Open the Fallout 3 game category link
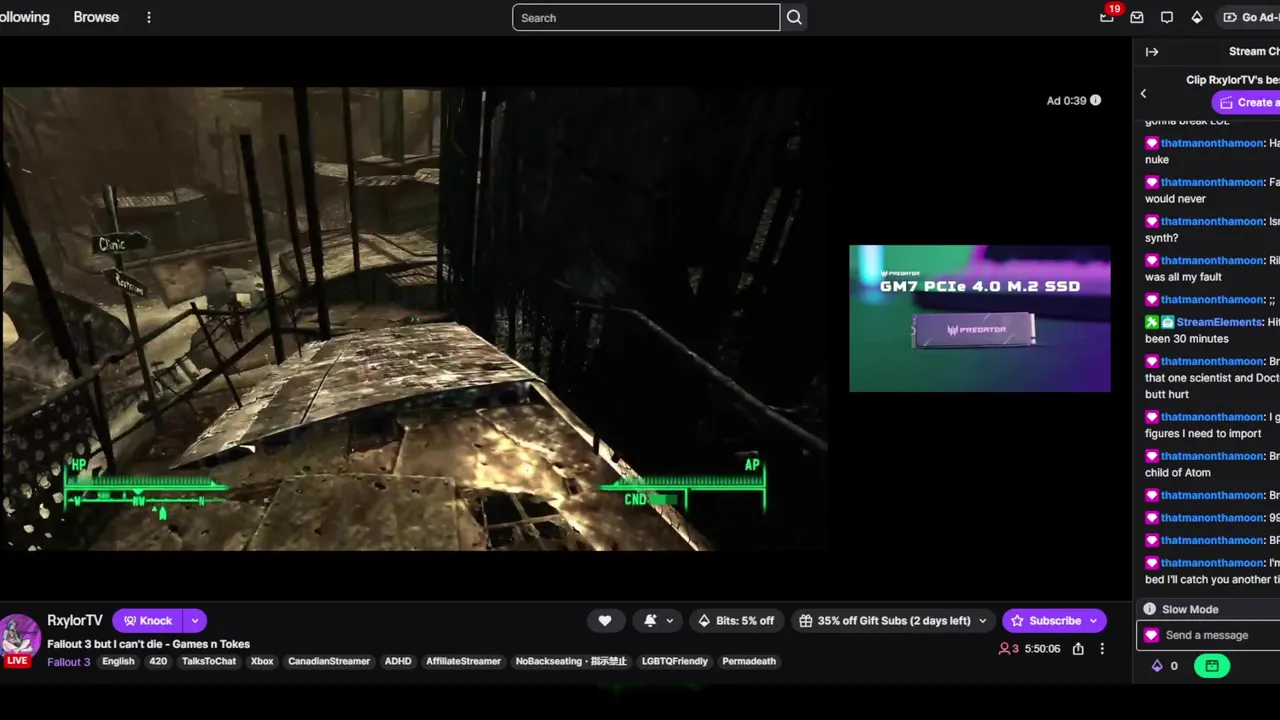This screenshot has height=720, width=1280. click(x=69, y=662)
